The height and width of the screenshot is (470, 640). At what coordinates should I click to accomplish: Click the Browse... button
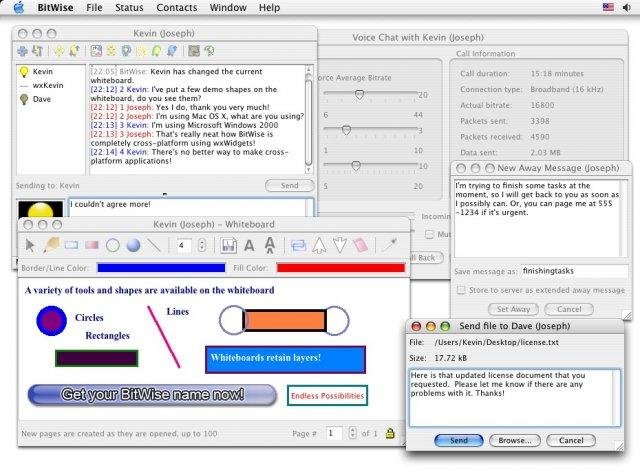pos(515,440)
